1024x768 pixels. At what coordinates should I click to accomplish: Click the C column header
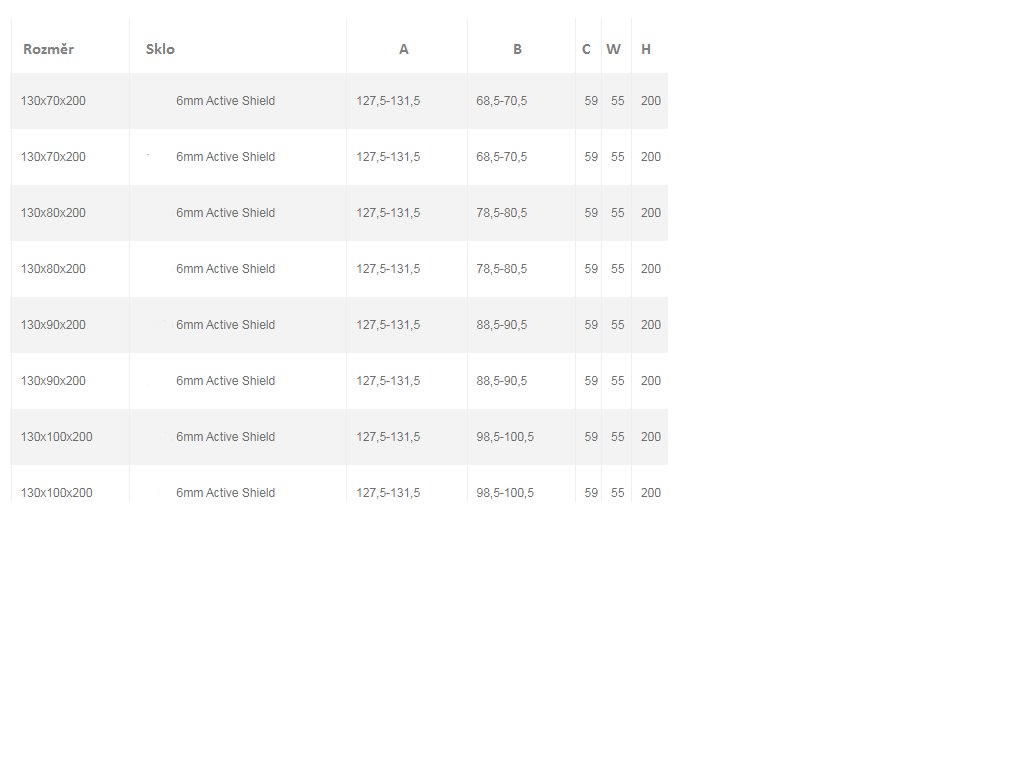(x=586, y=49)
